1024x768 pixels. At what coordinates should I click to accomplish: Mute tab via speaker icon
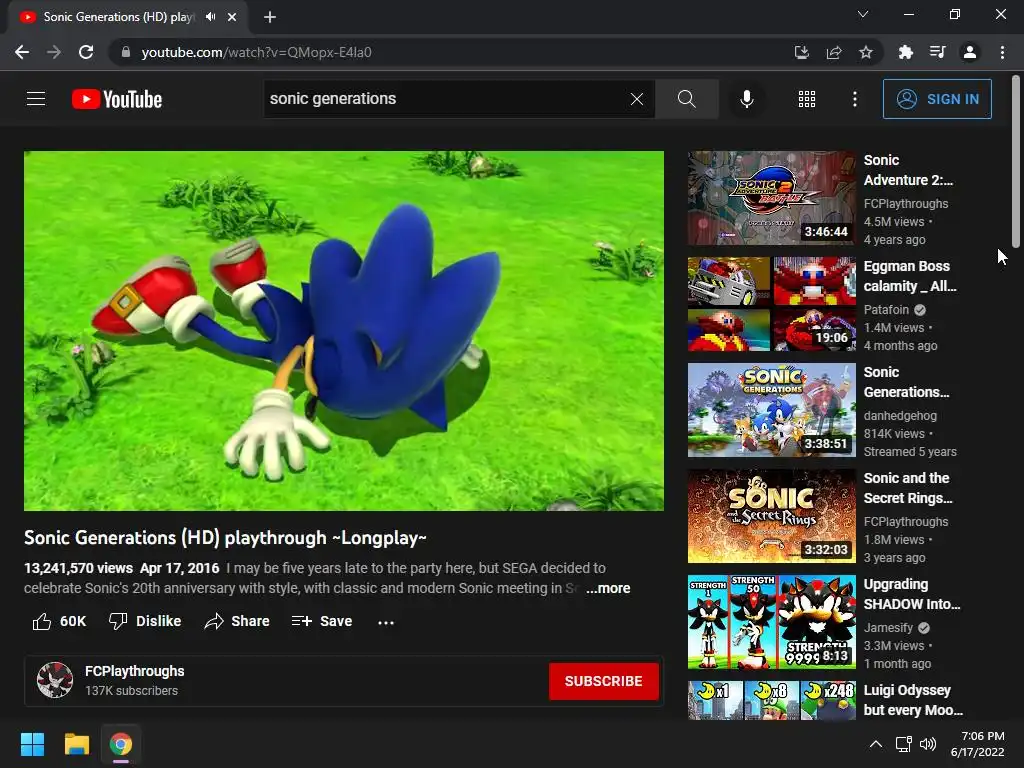210,17
